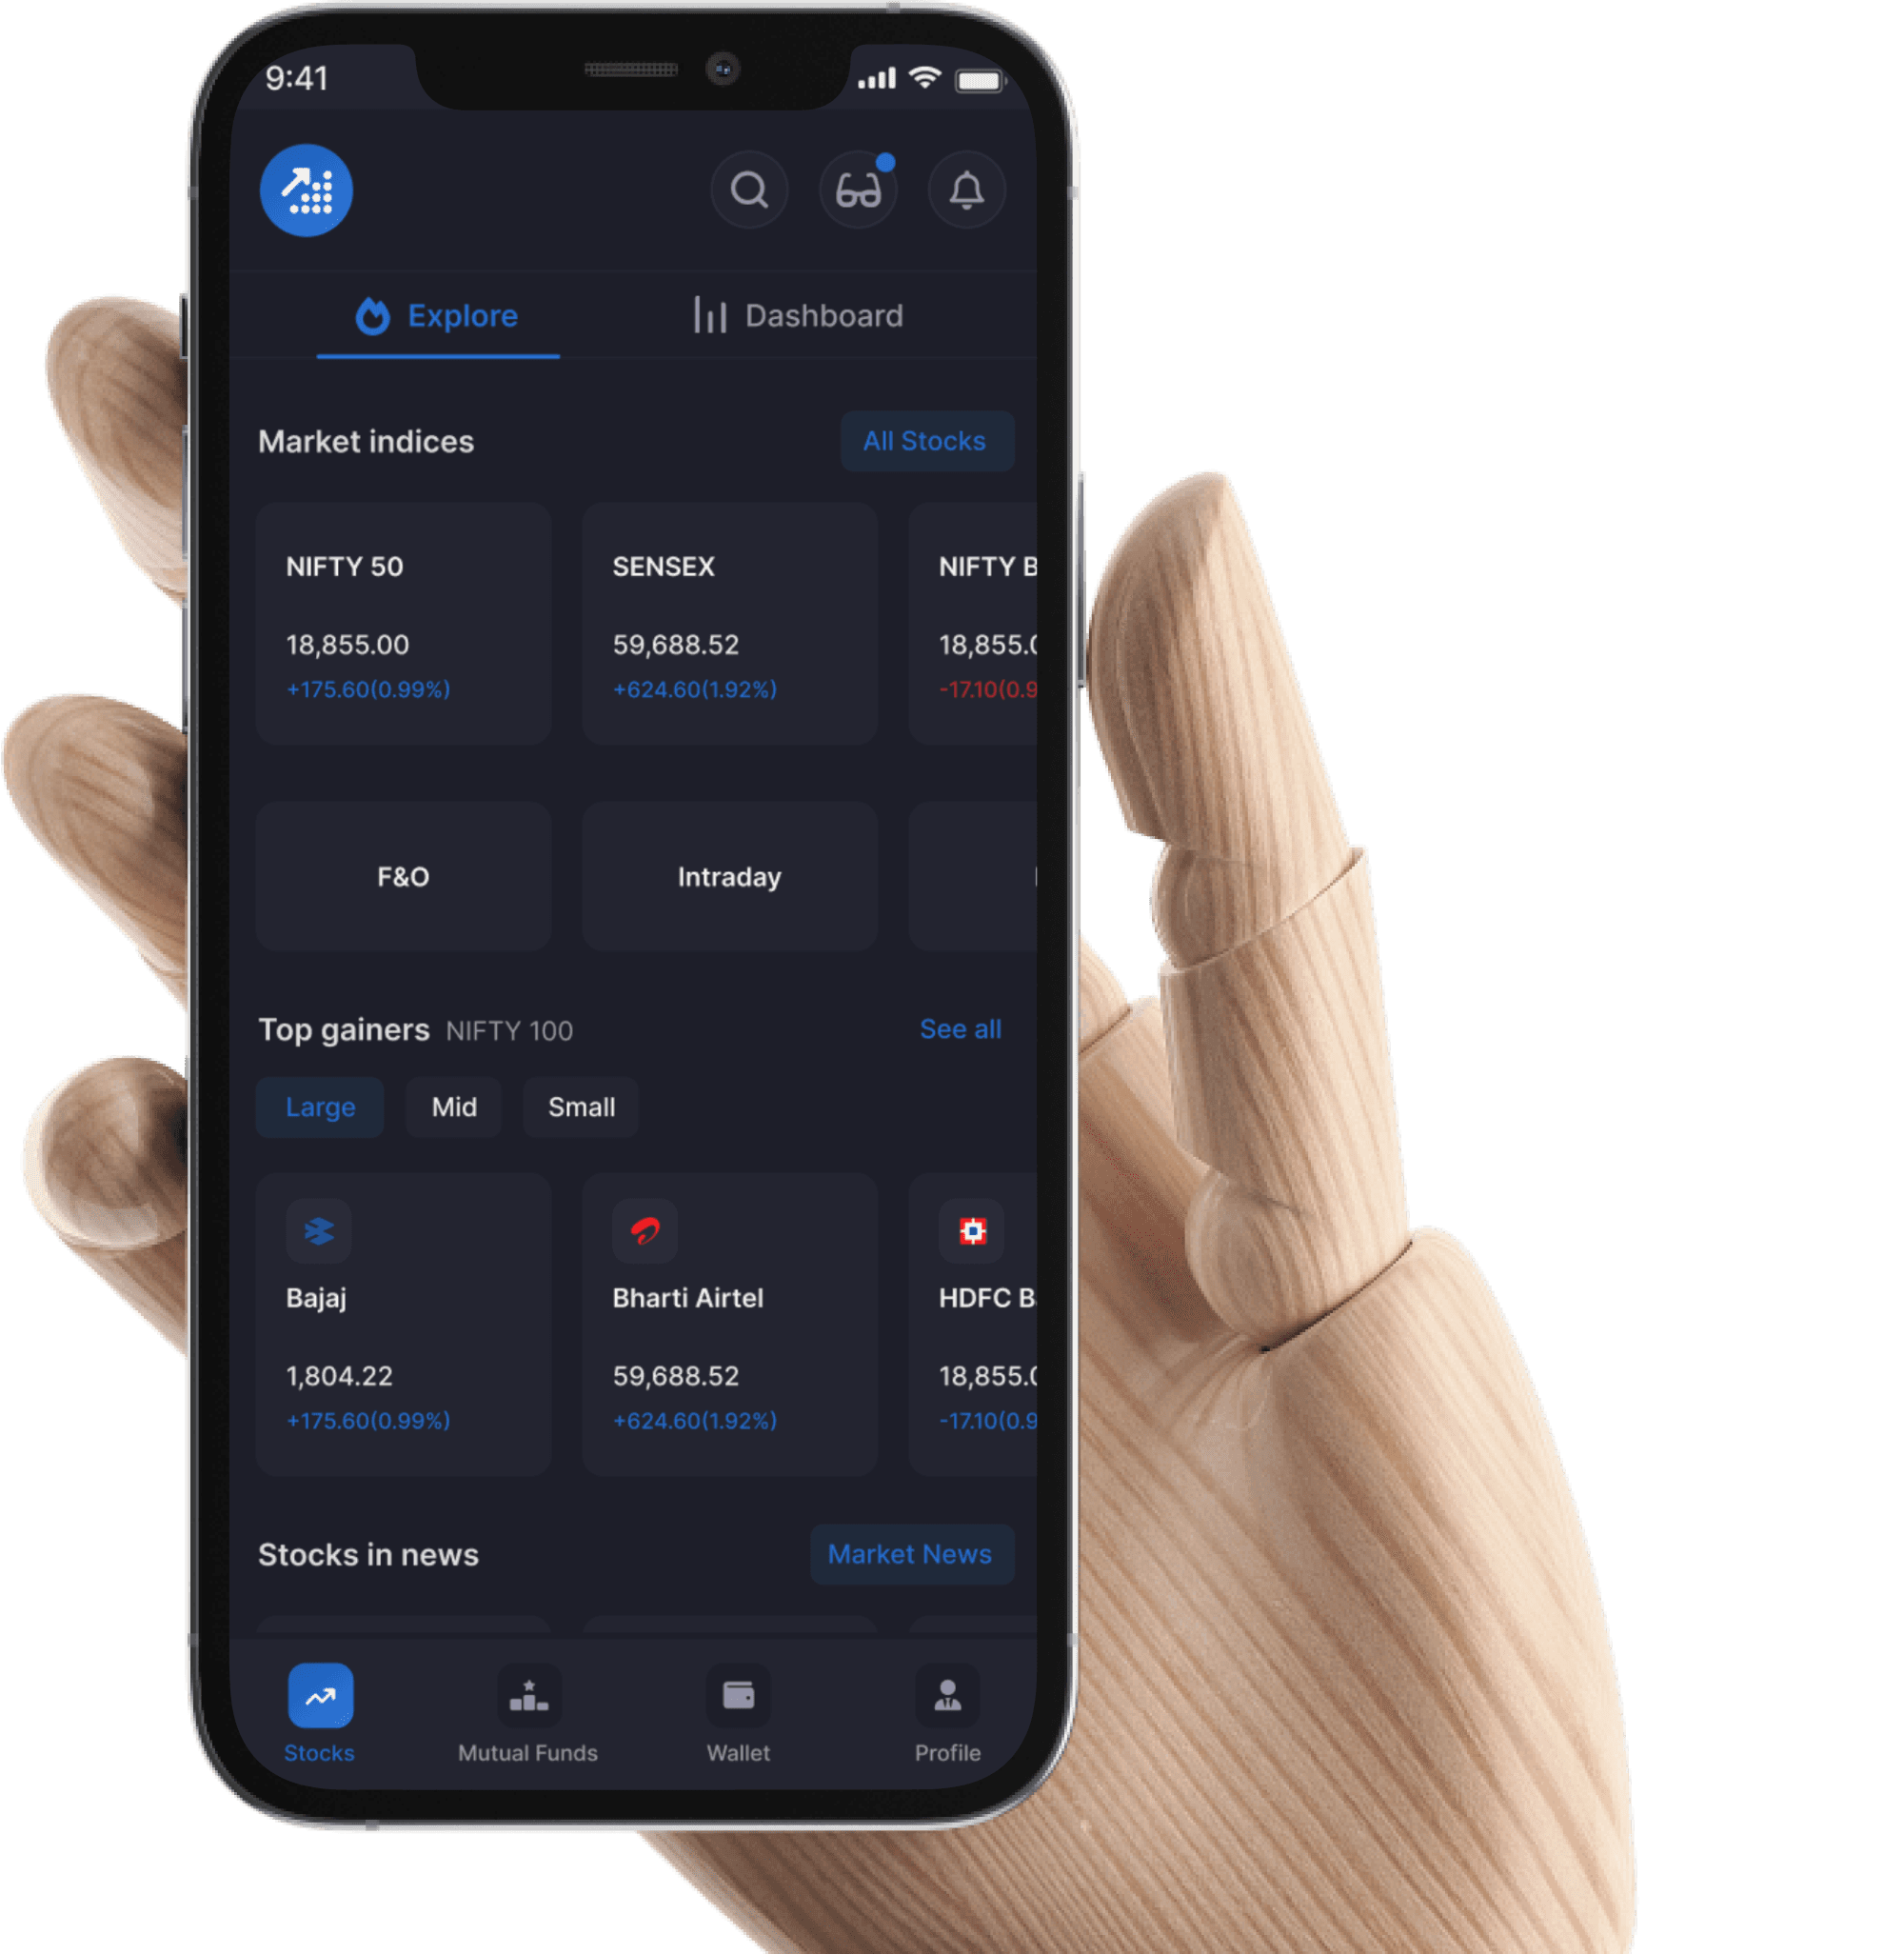Tap the spectacles/watchlist icon
This screenshot has width=1904, height=1954.
click(x=862, y=190)
